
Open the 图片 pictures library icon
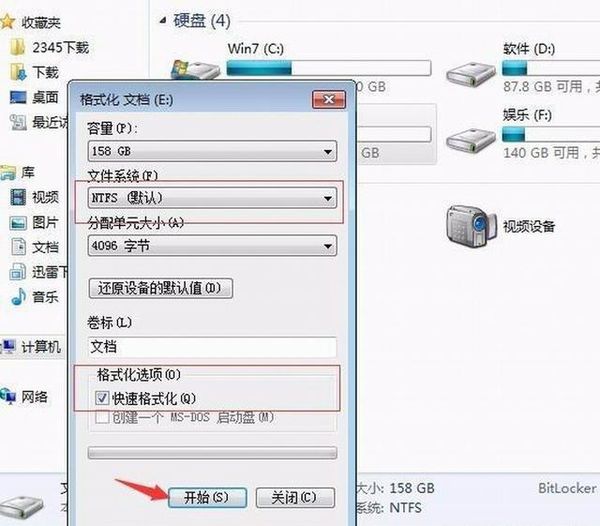click(18, 223)
